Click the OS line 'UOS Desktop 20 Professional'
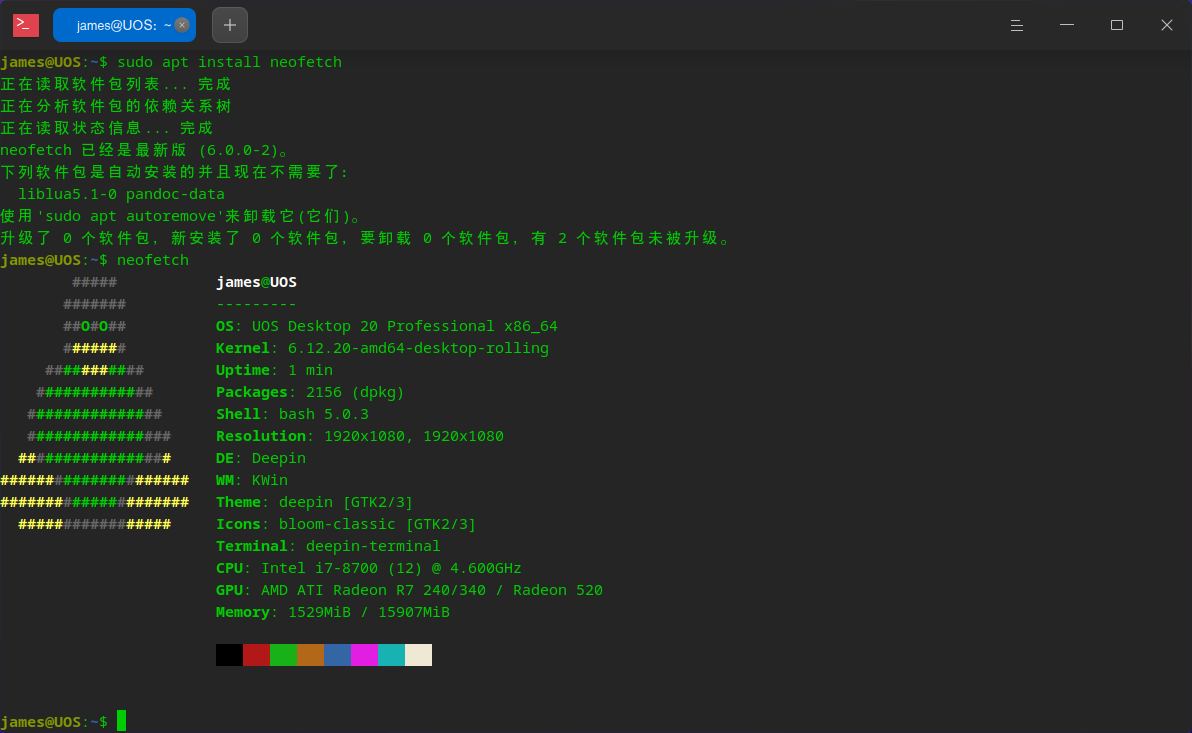This screenshot has height=733, width=1192. (x=386, y=326)
